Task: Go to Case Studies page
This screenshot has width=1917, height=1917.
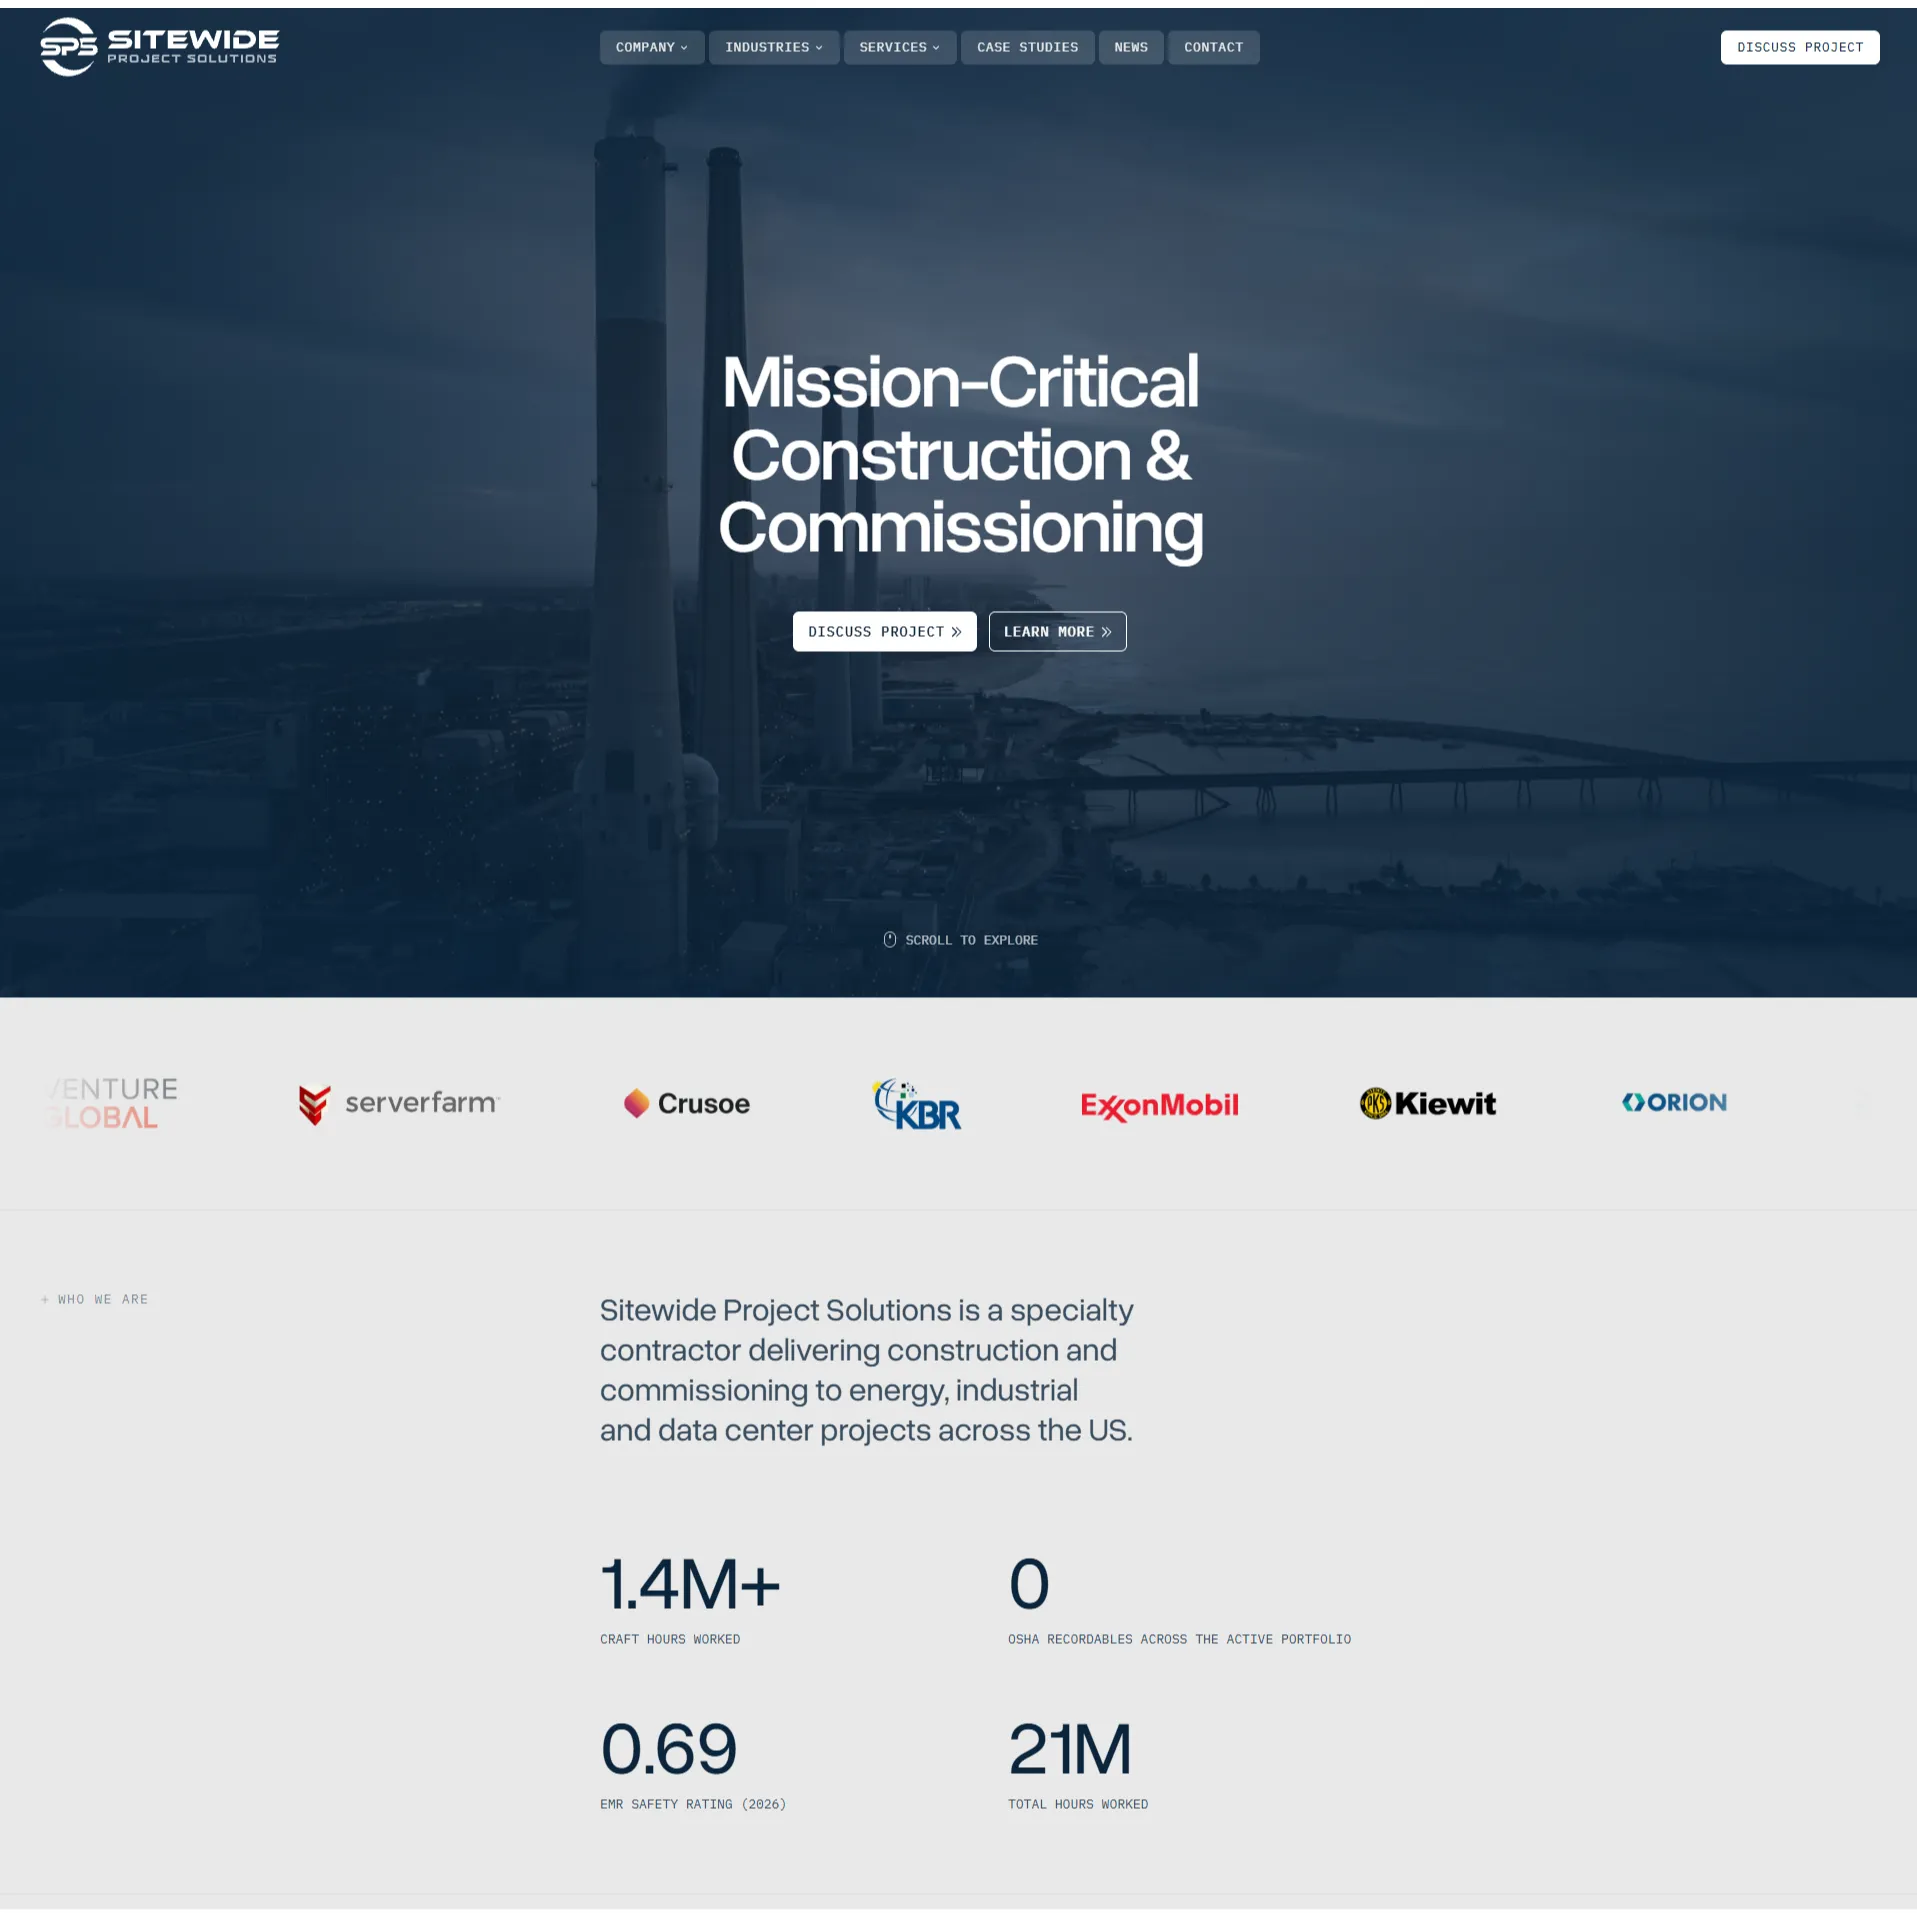Action: click(1027, 47)
